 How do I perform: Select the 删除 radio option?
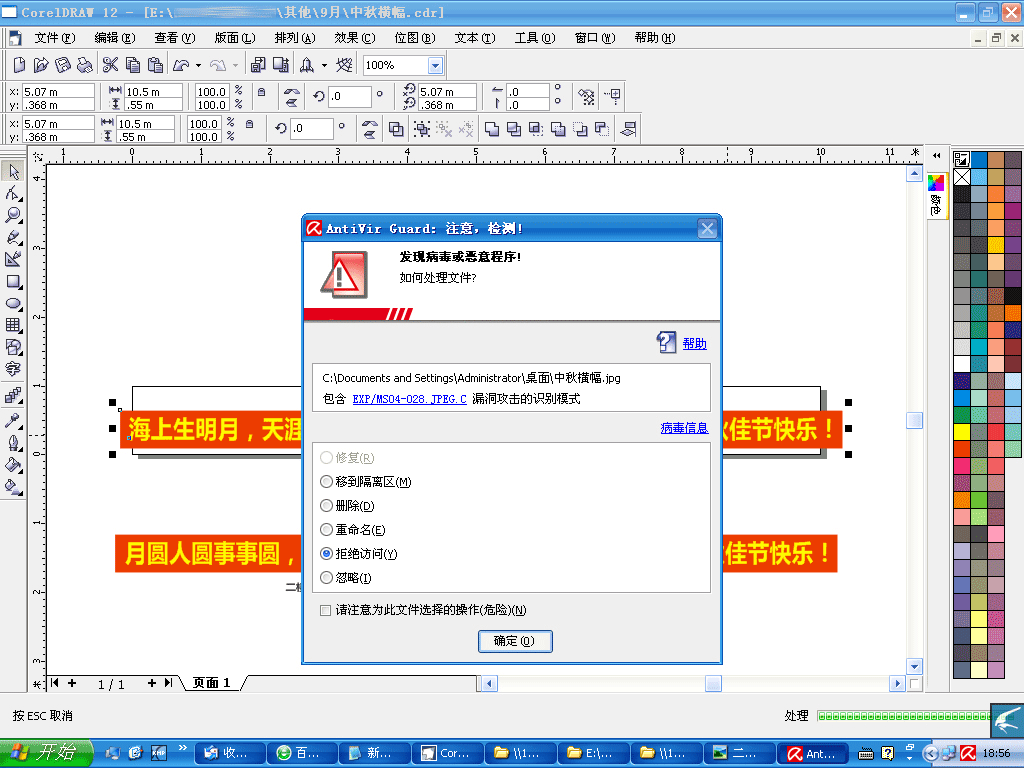click(327, 505)
